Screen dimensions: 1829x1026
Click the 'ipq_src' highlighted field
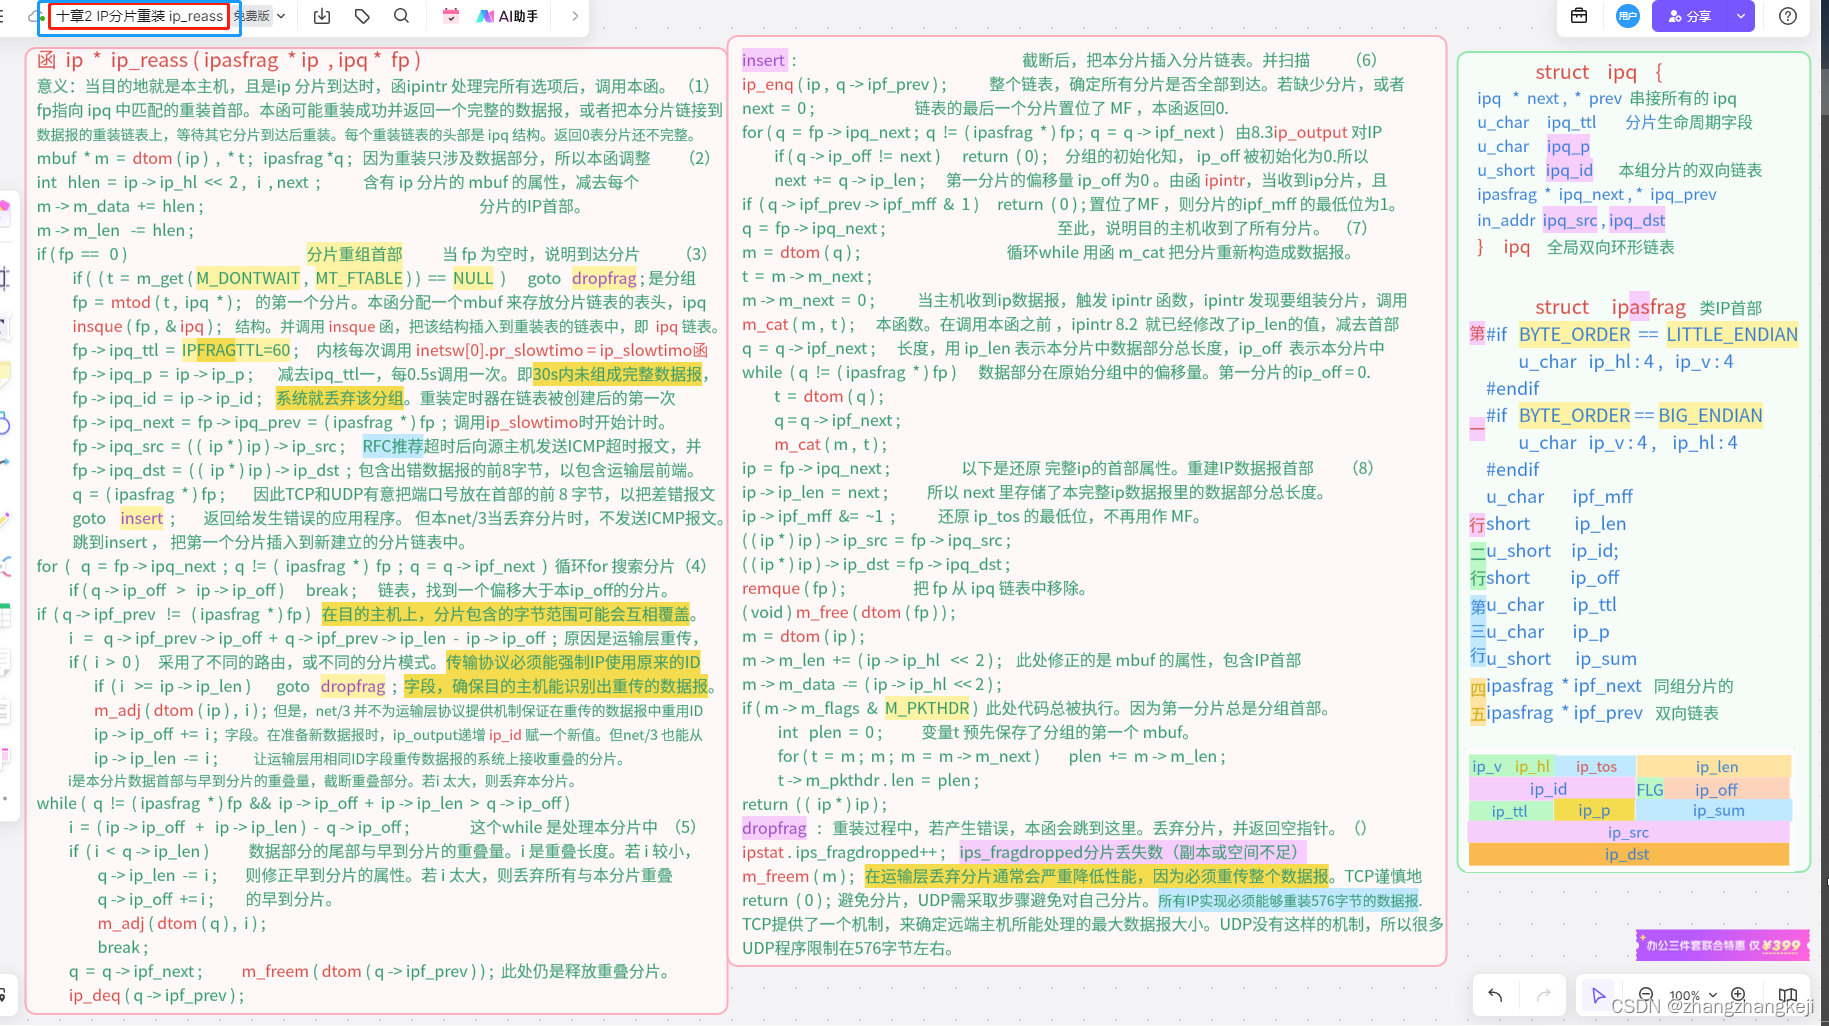pyautogui.click(x=1570, y=220)
